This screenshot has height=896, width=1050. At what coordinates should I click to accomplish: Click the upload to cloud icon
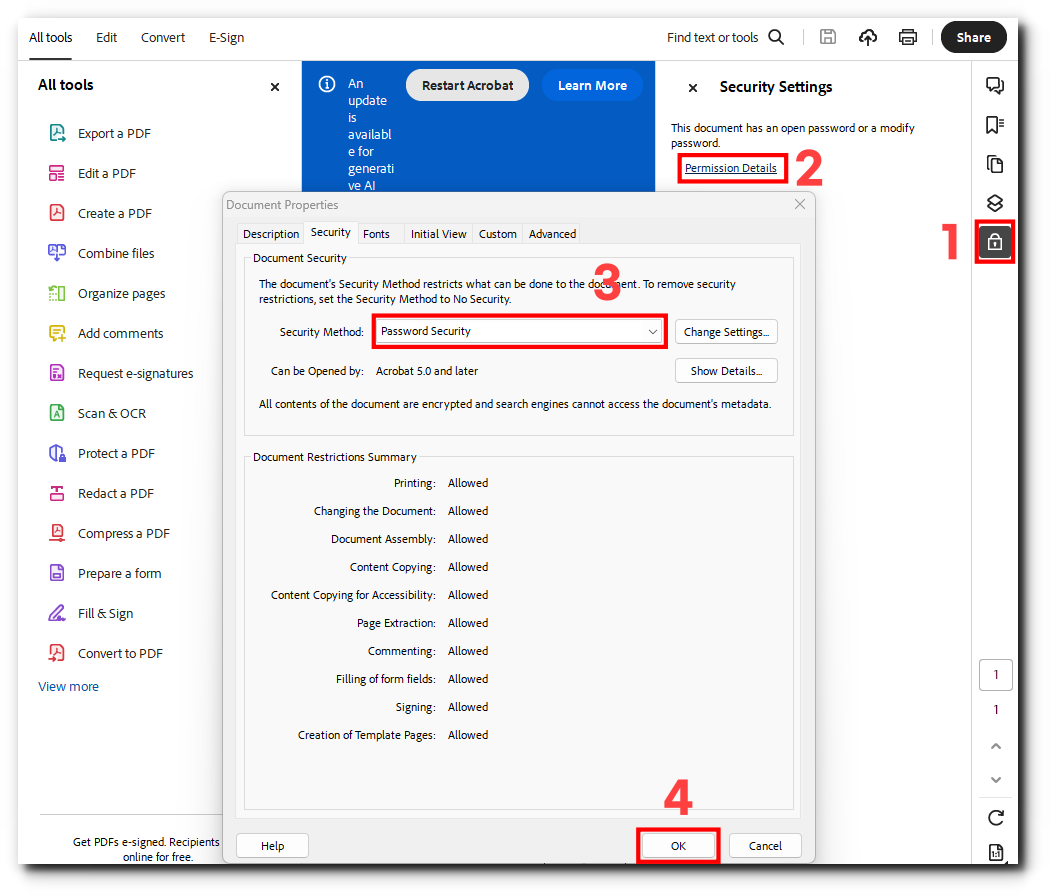click(868, 38)
